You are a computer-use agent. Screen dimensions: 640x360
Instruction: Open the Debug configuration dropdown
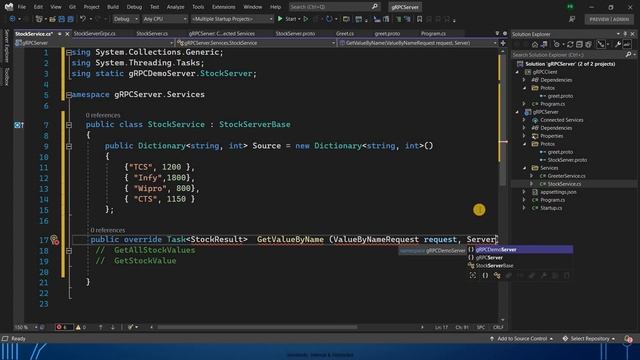(x=125, y=19)
